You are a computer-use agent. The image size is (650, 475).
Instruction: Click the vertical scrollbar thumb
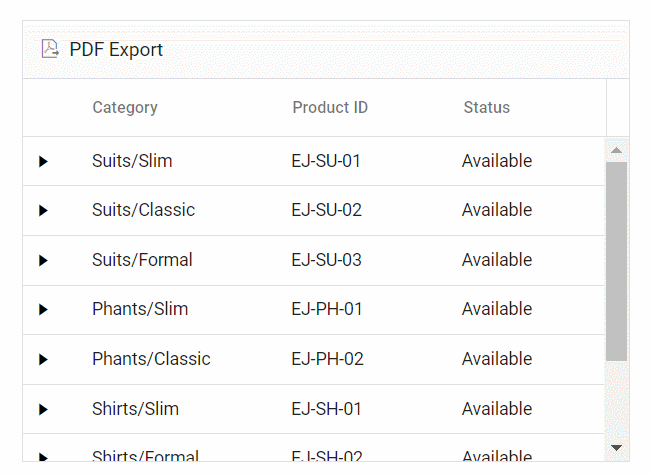tap(617, 260)
